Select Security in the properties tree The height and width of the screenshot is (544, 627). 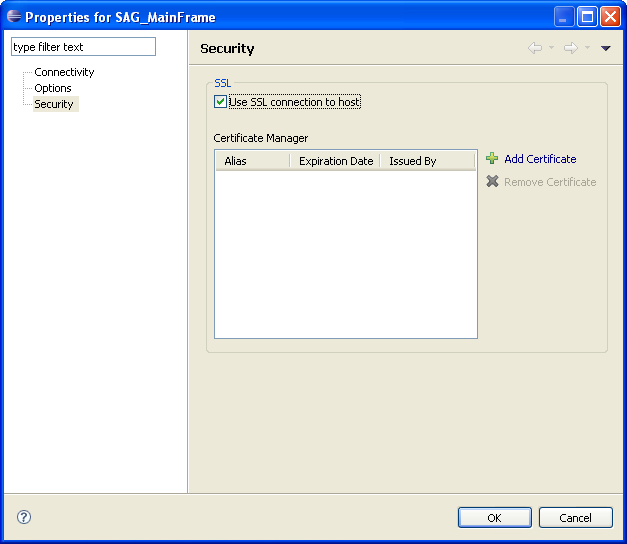pos(54,104)
